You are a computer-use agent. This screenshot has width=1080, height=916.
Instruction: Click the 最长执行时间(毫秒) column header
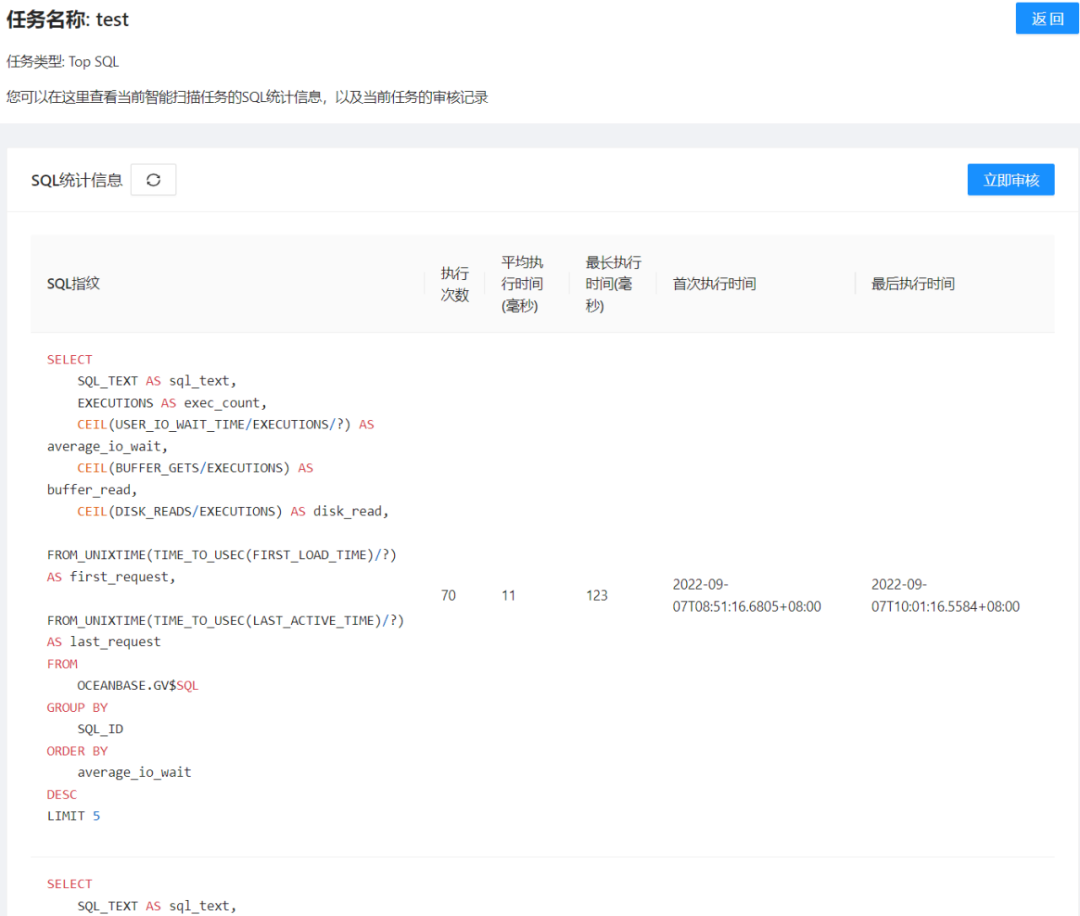coord(613,284)
